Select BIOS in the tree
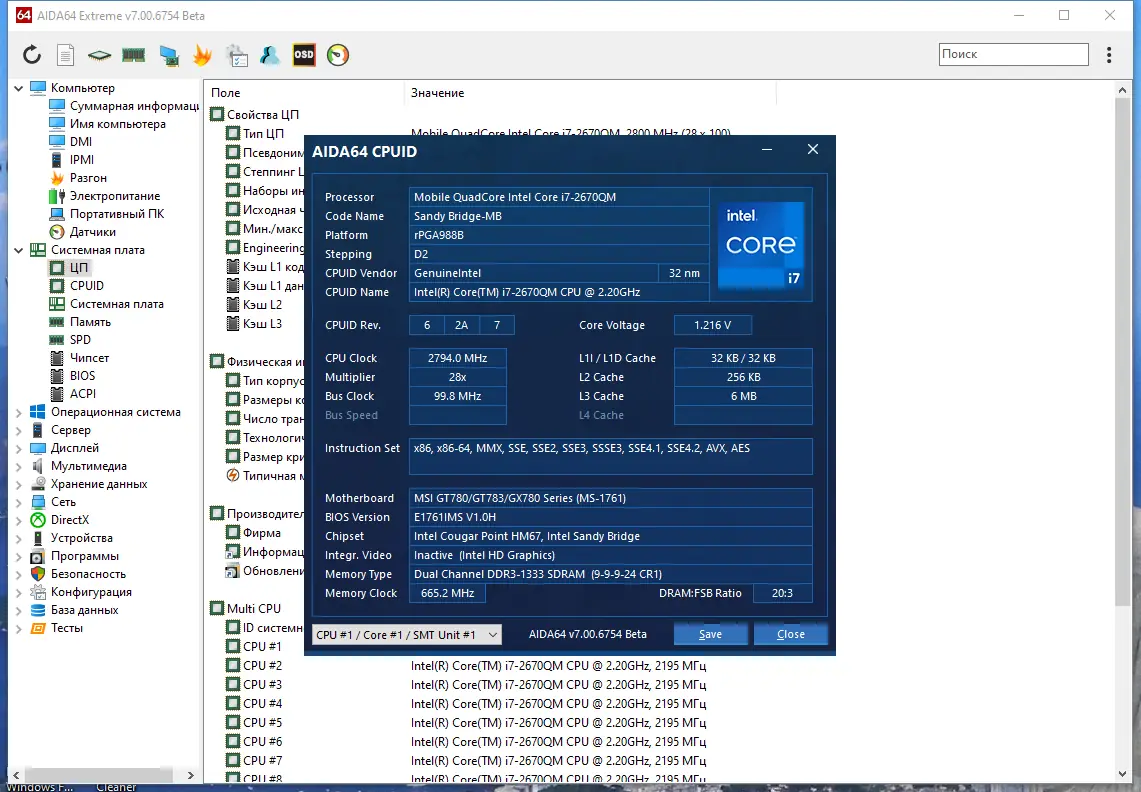 (72, 376)
